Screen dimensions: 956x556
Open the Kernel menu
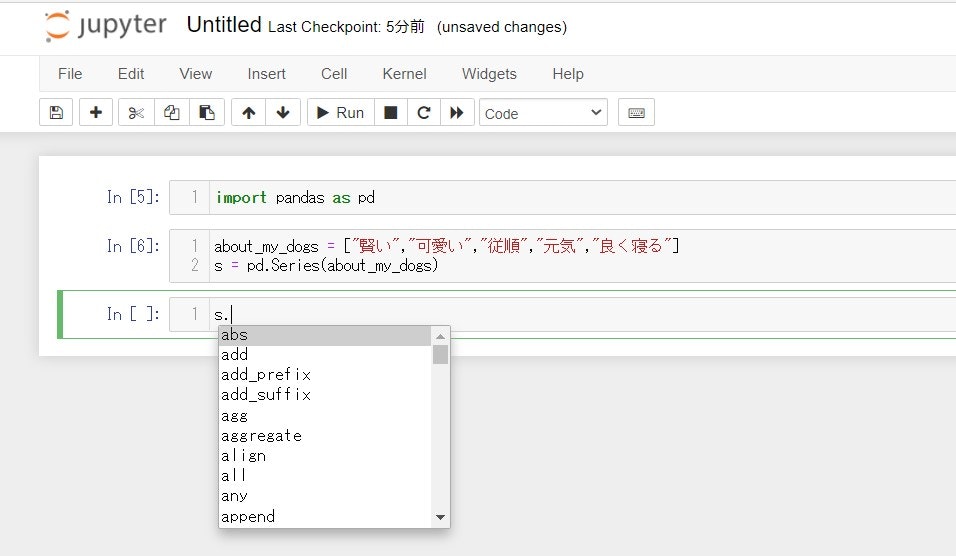404,74
